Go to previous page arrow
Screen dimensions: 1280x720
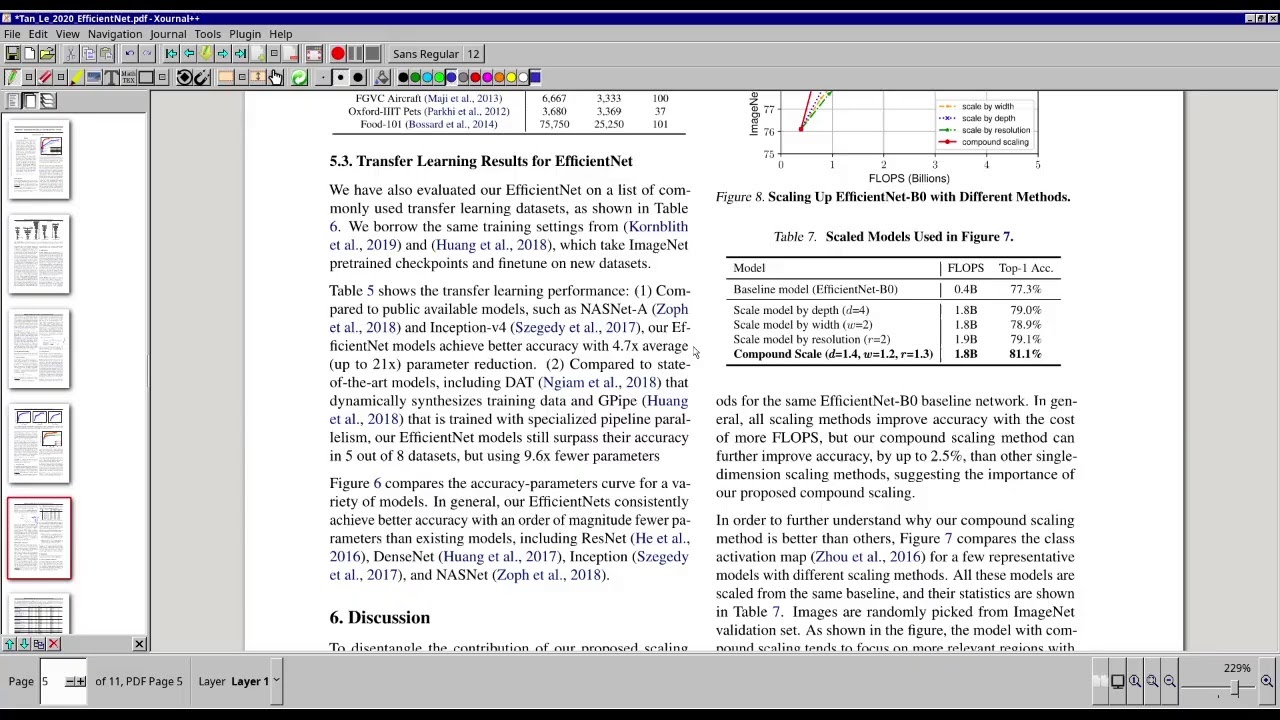point(189,54)
